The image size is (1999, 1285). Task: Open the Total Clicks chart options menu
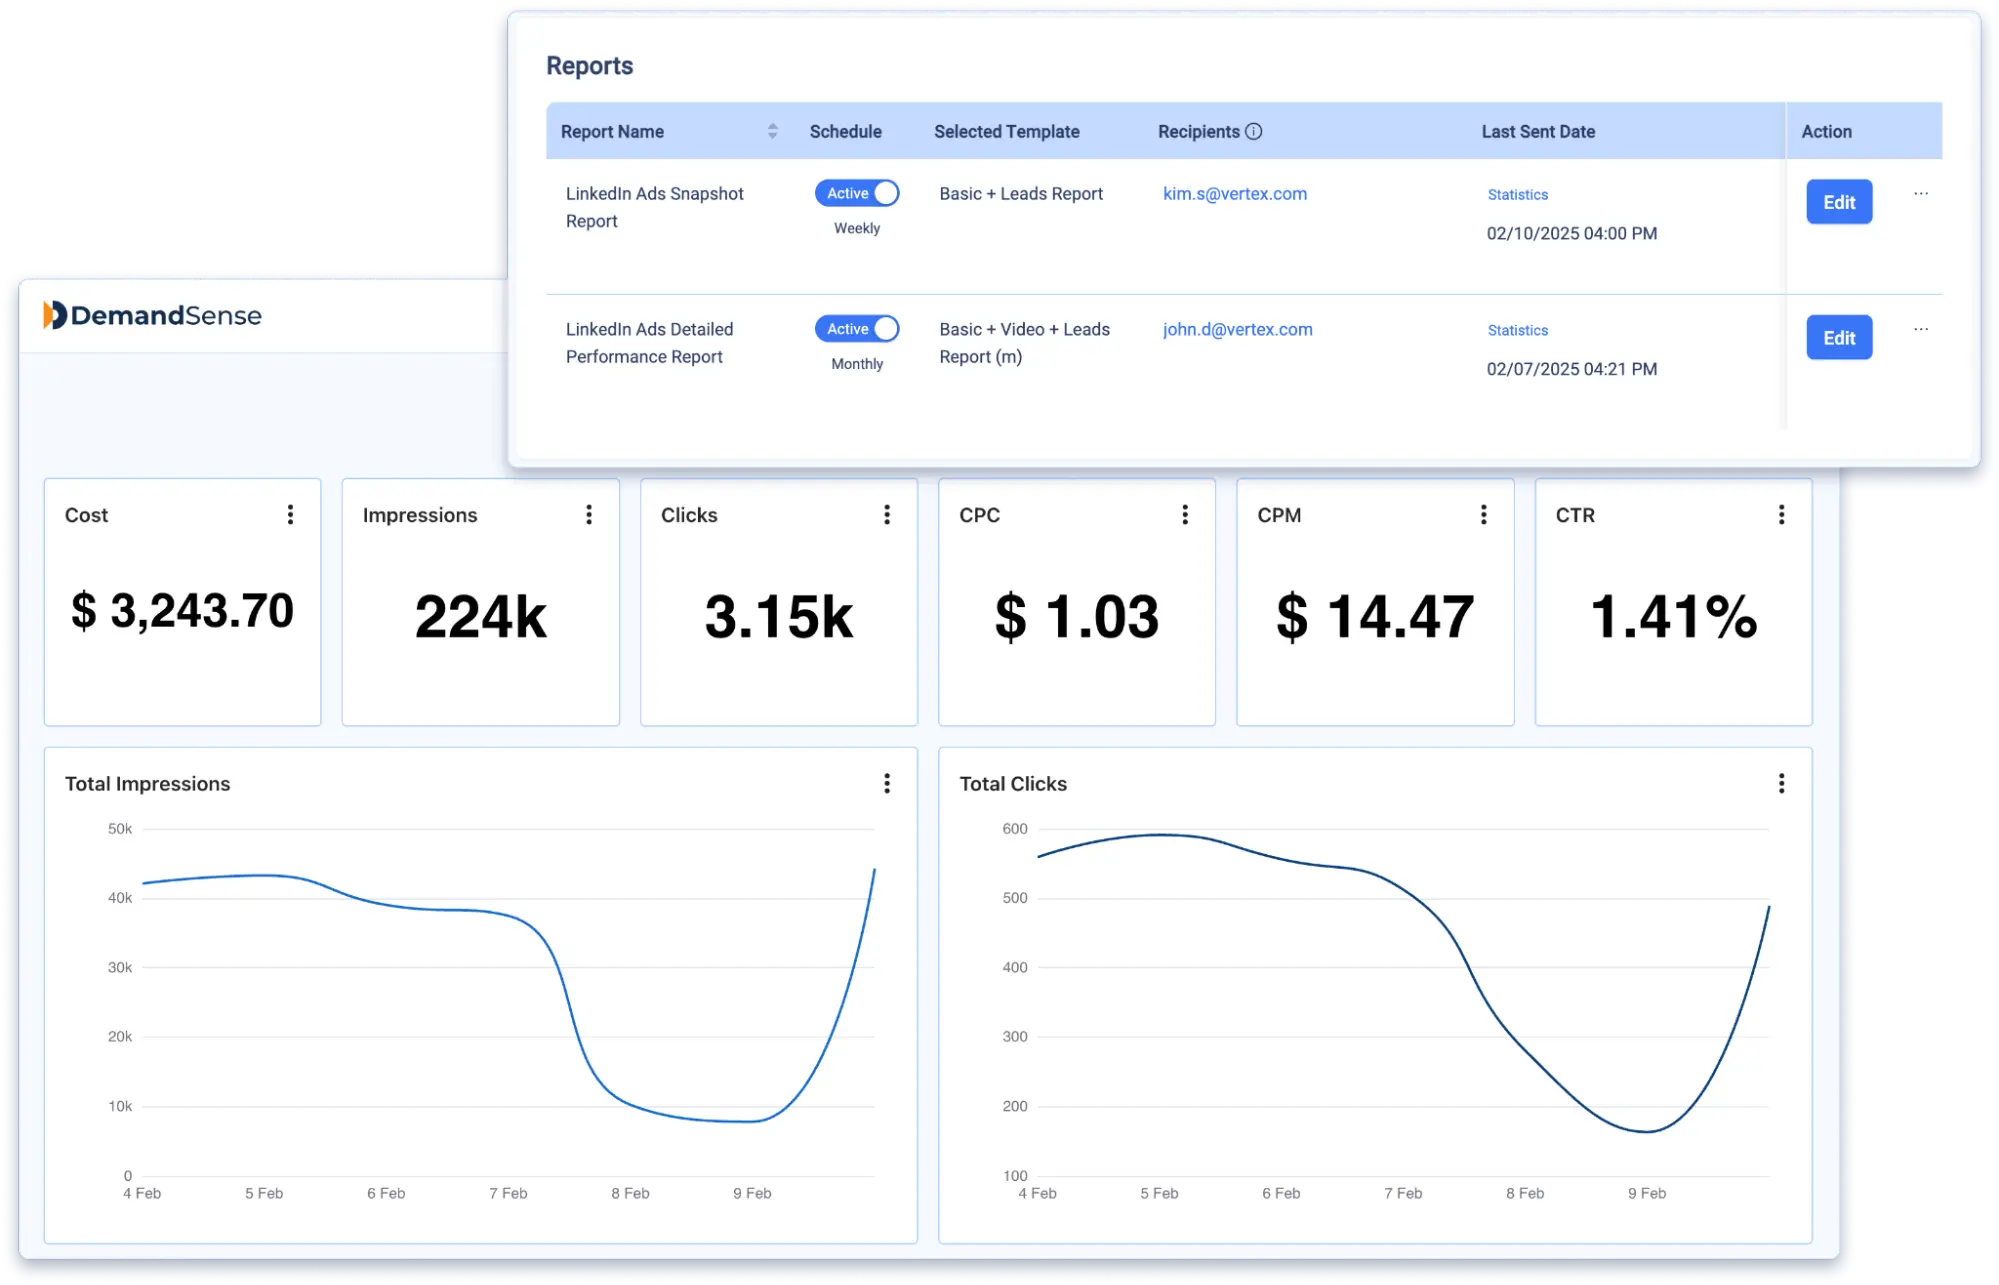(1781, 783)
